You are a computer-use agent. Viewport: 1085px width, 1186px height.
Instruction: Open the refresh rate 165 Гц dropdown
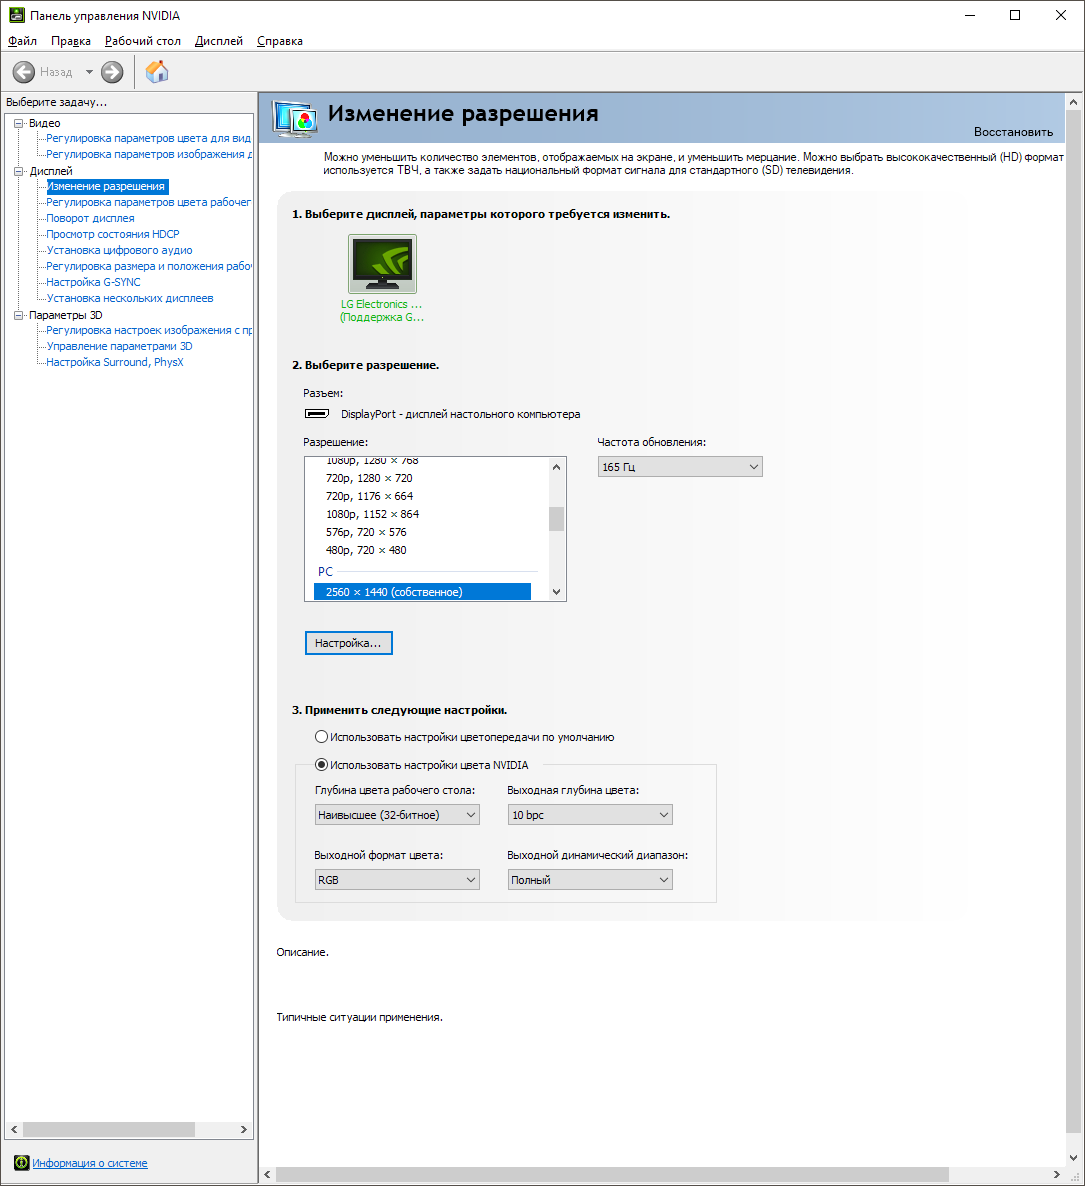[680, 467]
